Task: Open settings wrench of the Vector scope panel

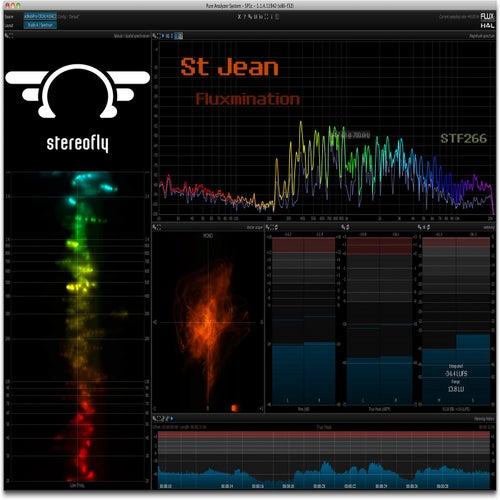Action: click(x=154, y=227)
